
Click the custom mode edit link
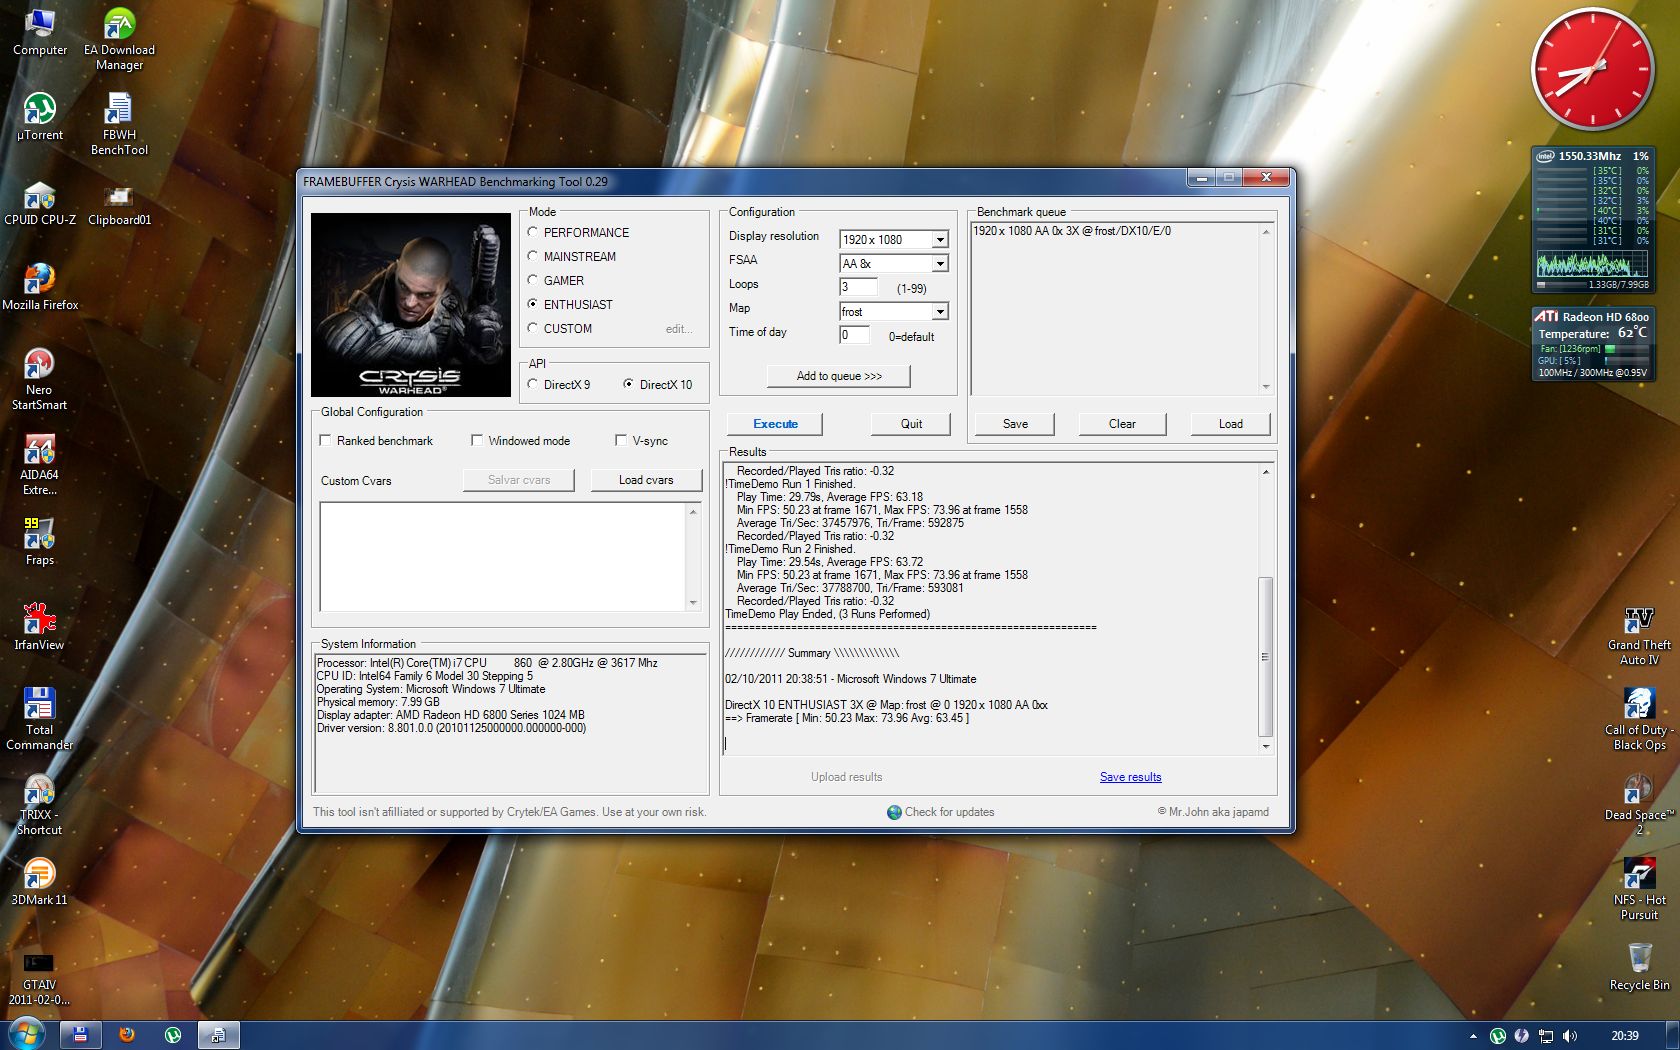click(x=678, y=329)
